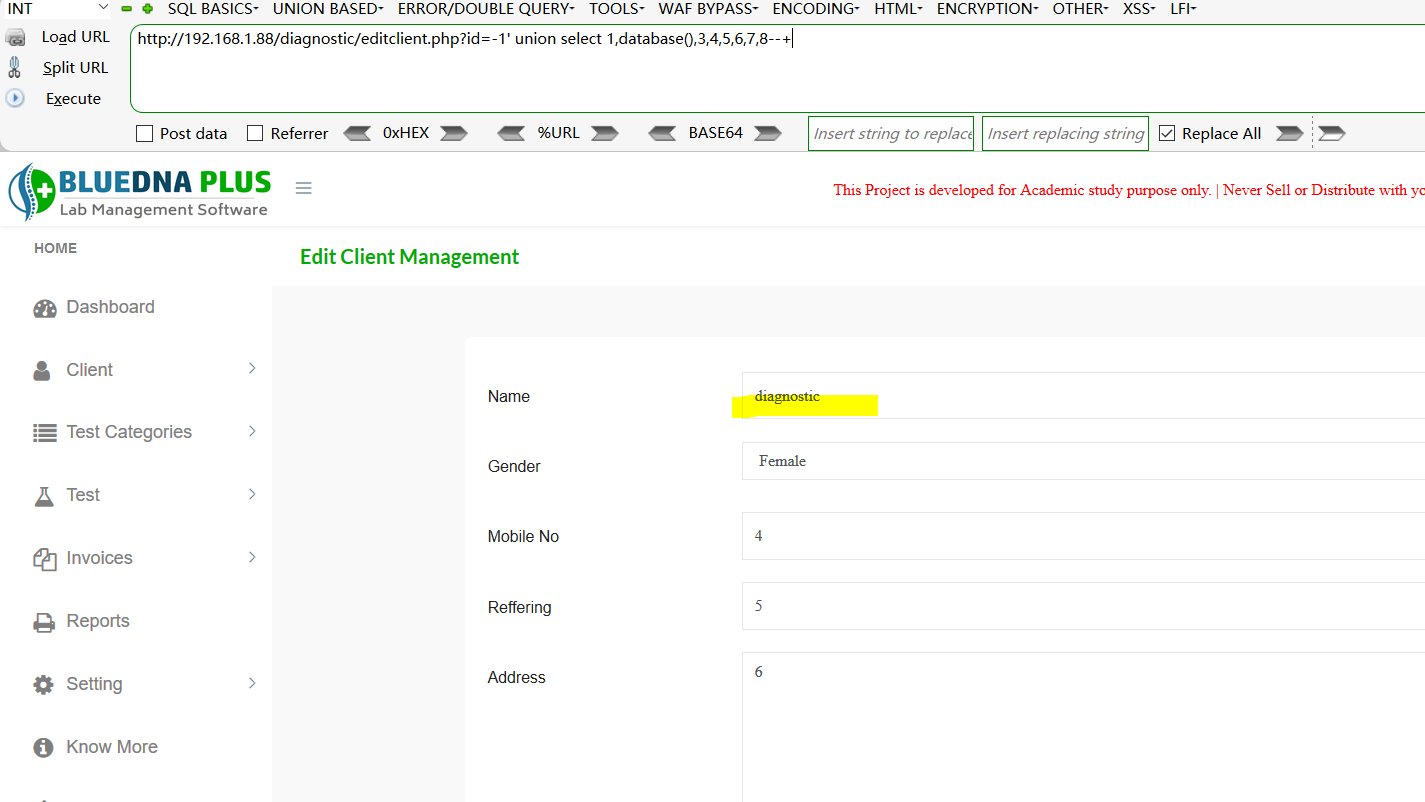Open the SQL BASICS menu
This screenshot has width=1425, height=802.
[213, 9]
